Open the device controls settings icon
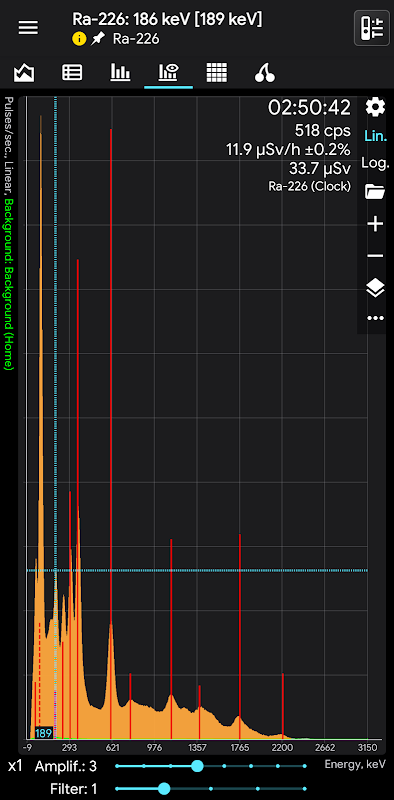Viewport: 394px width, 800px height. click(x=372, y=28)
